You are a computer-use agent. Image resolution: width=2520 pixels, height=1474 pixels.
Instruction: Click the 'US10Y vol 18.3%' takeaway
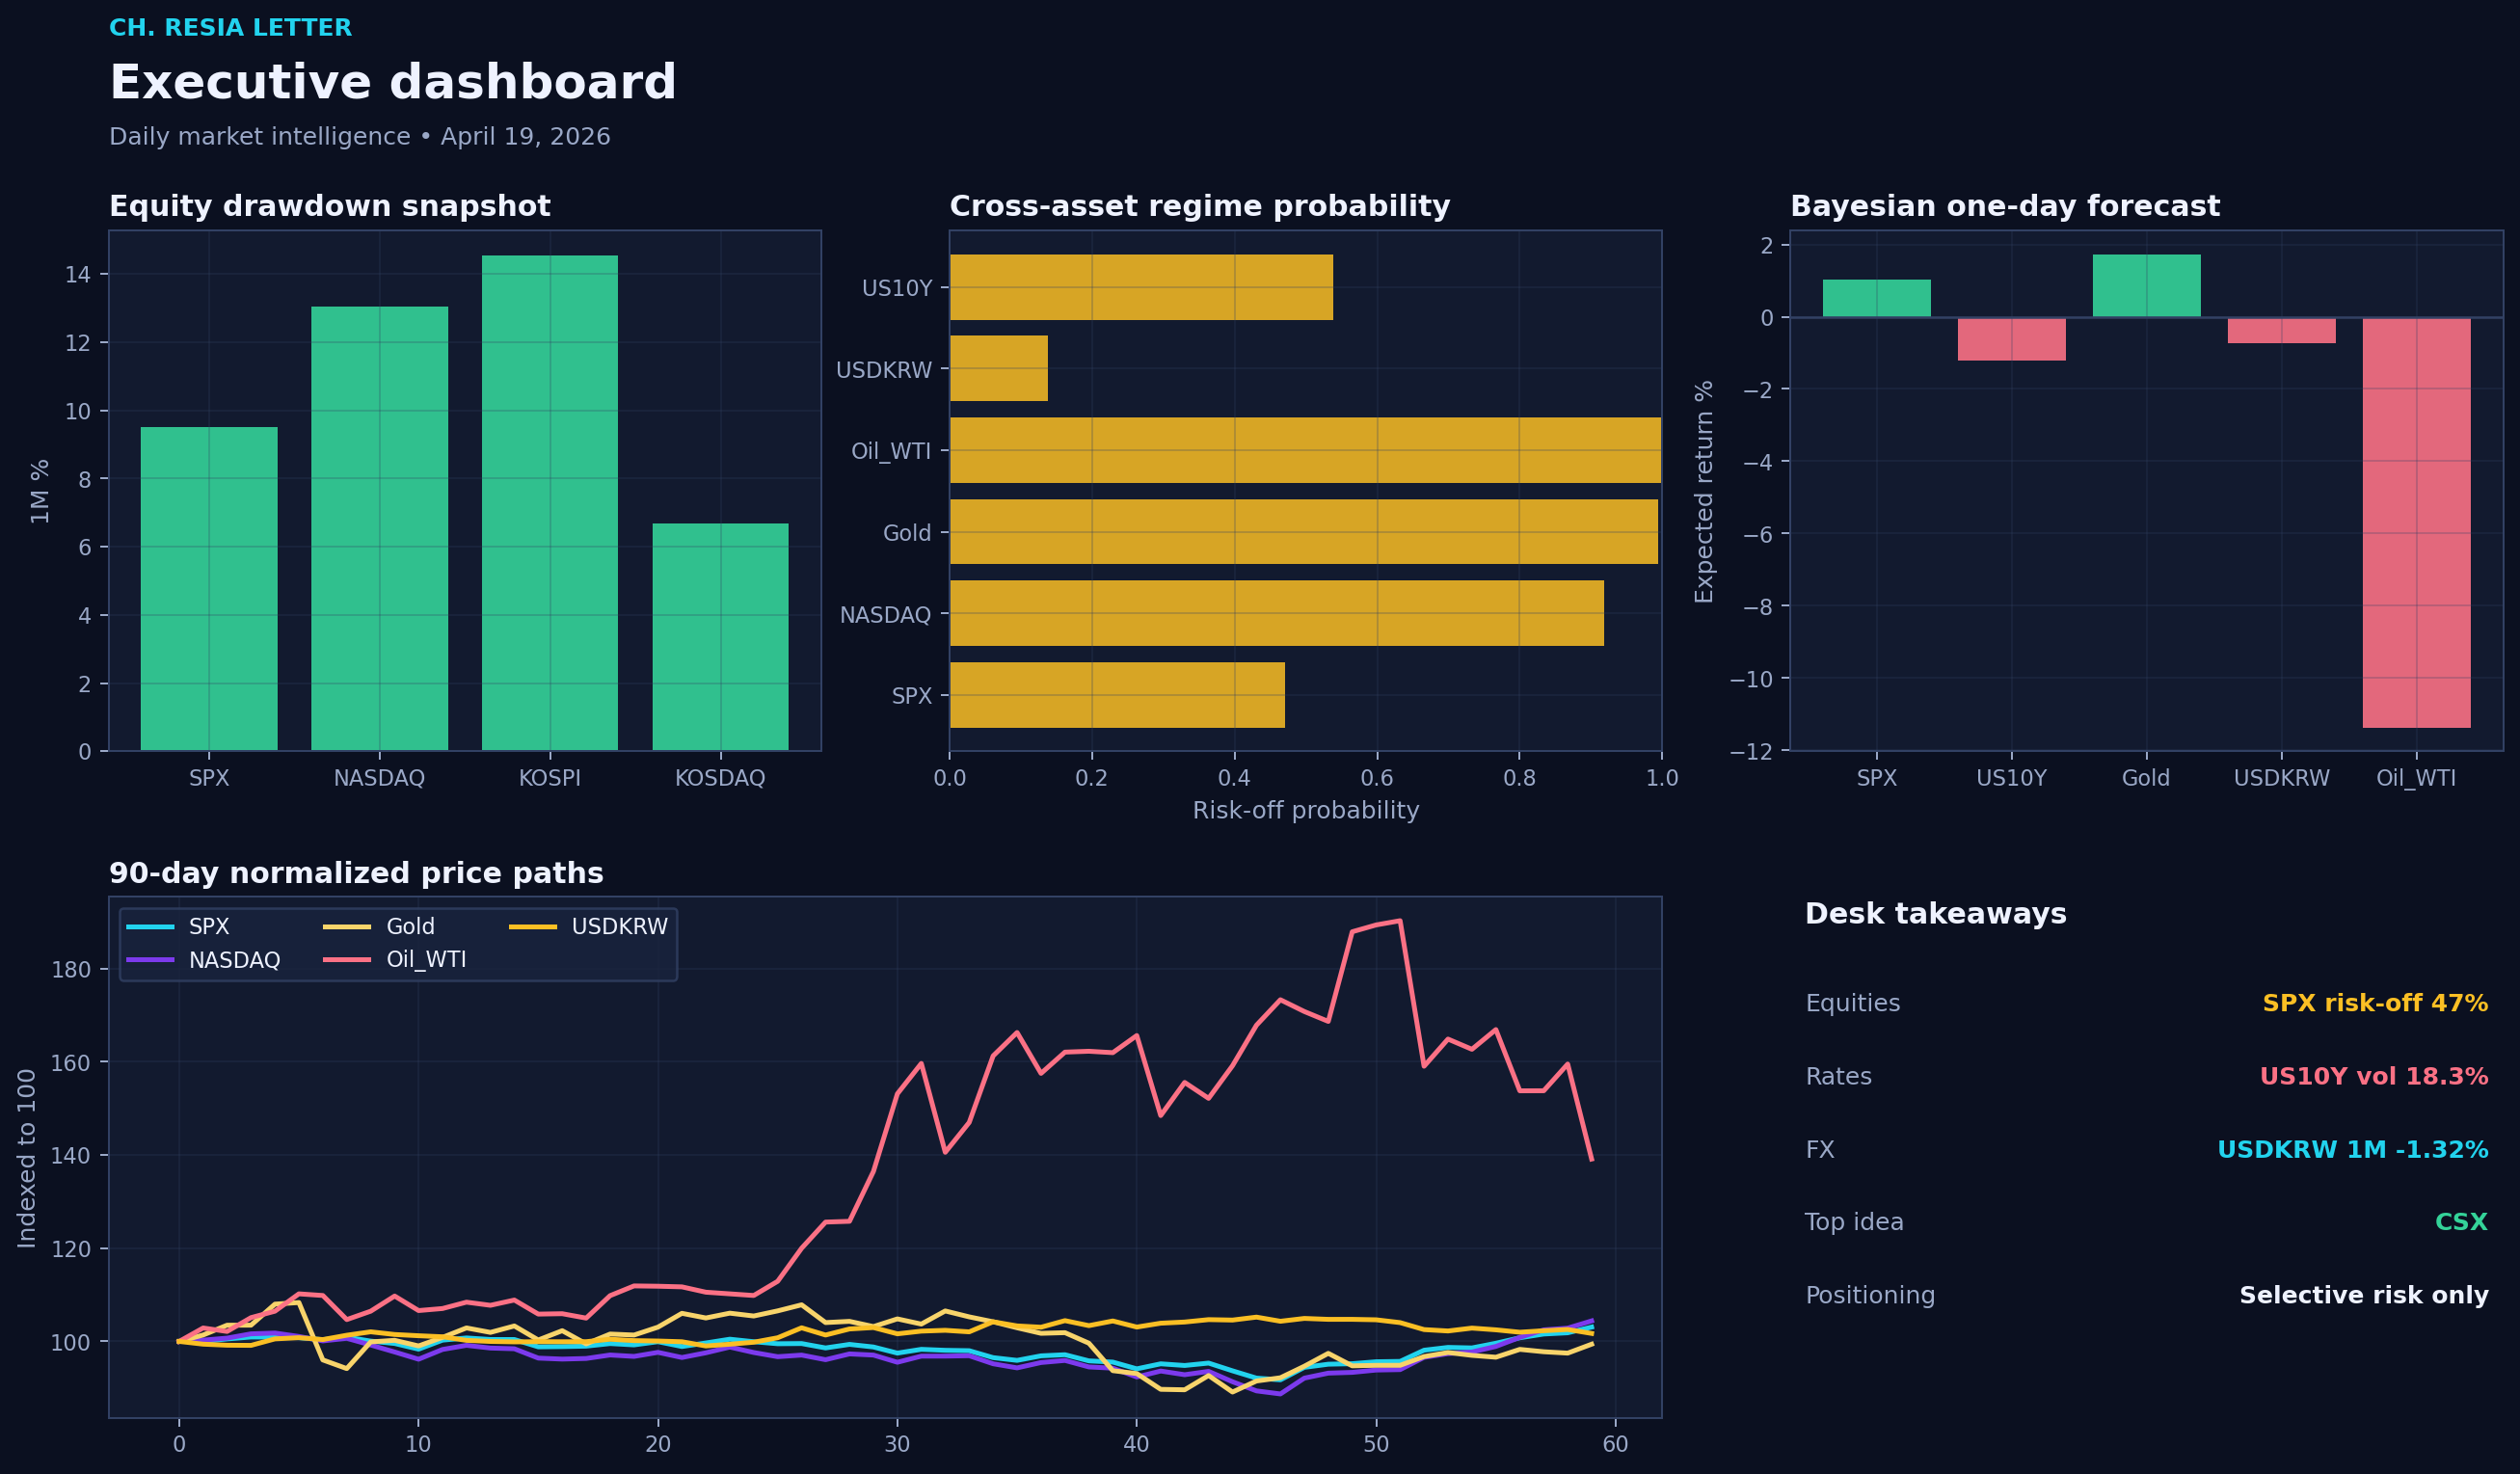[2374, 1076]
